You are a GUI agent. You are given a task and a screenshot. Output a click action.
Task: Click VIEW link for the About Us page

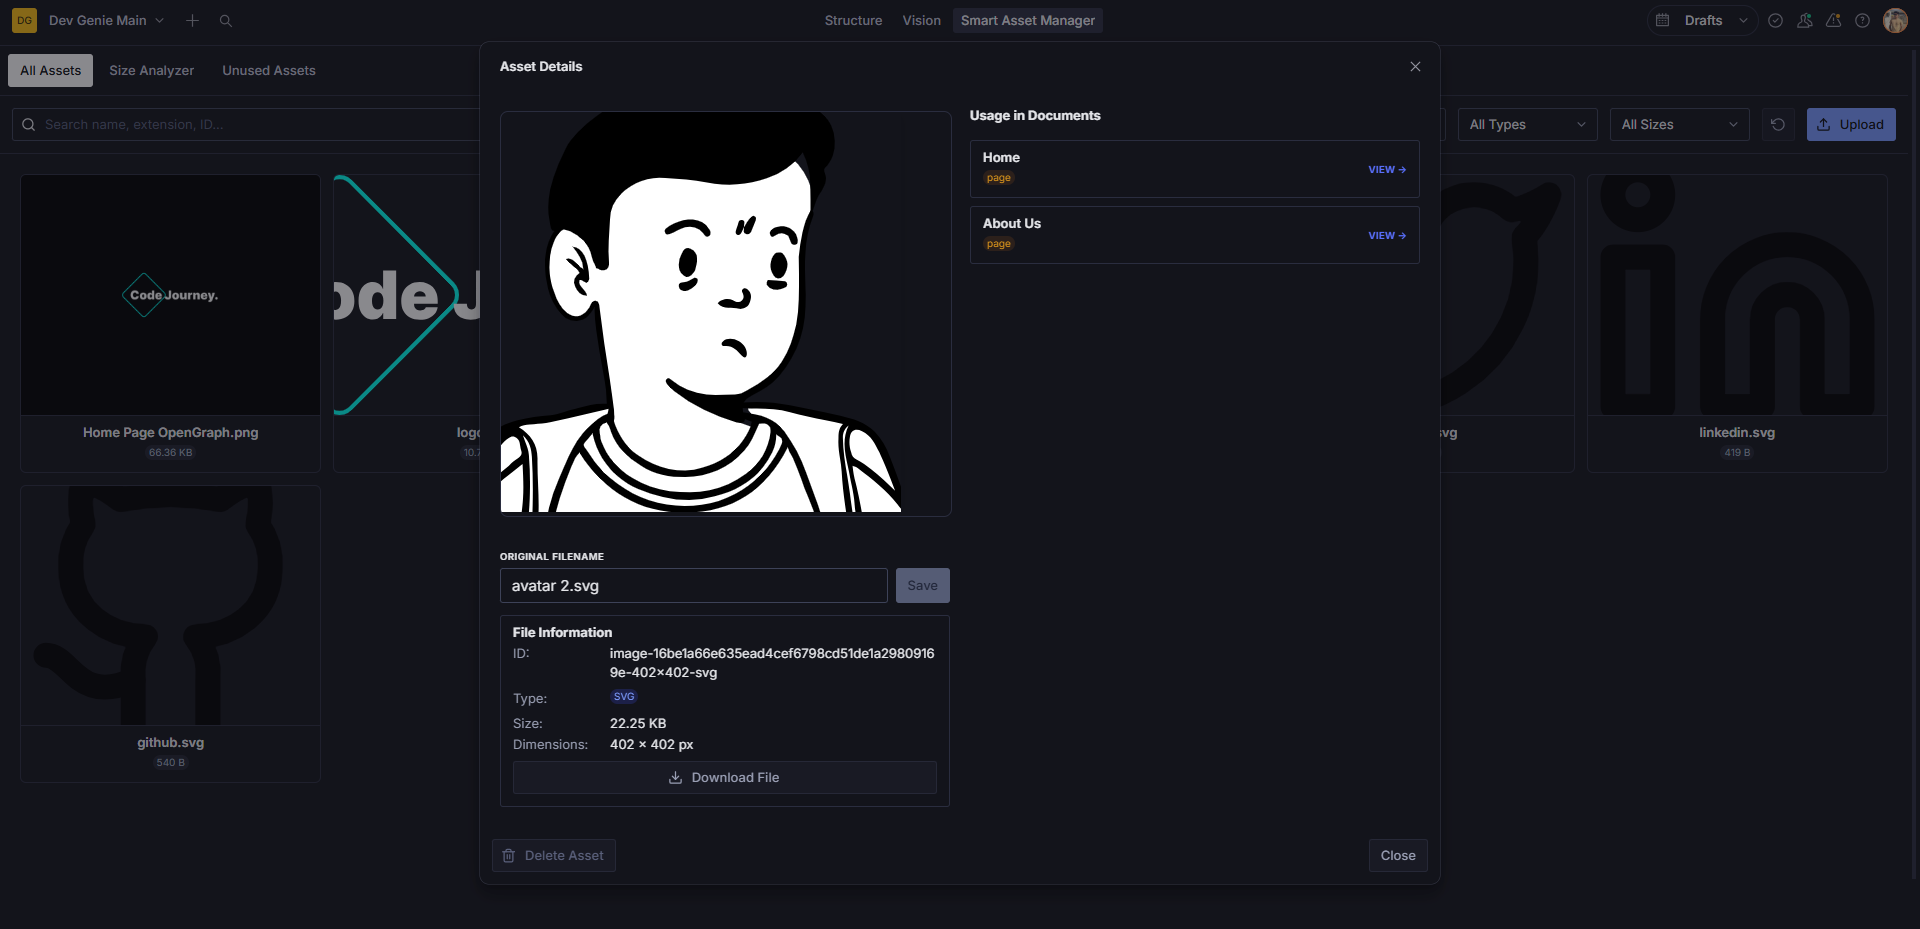[1387, 235]
